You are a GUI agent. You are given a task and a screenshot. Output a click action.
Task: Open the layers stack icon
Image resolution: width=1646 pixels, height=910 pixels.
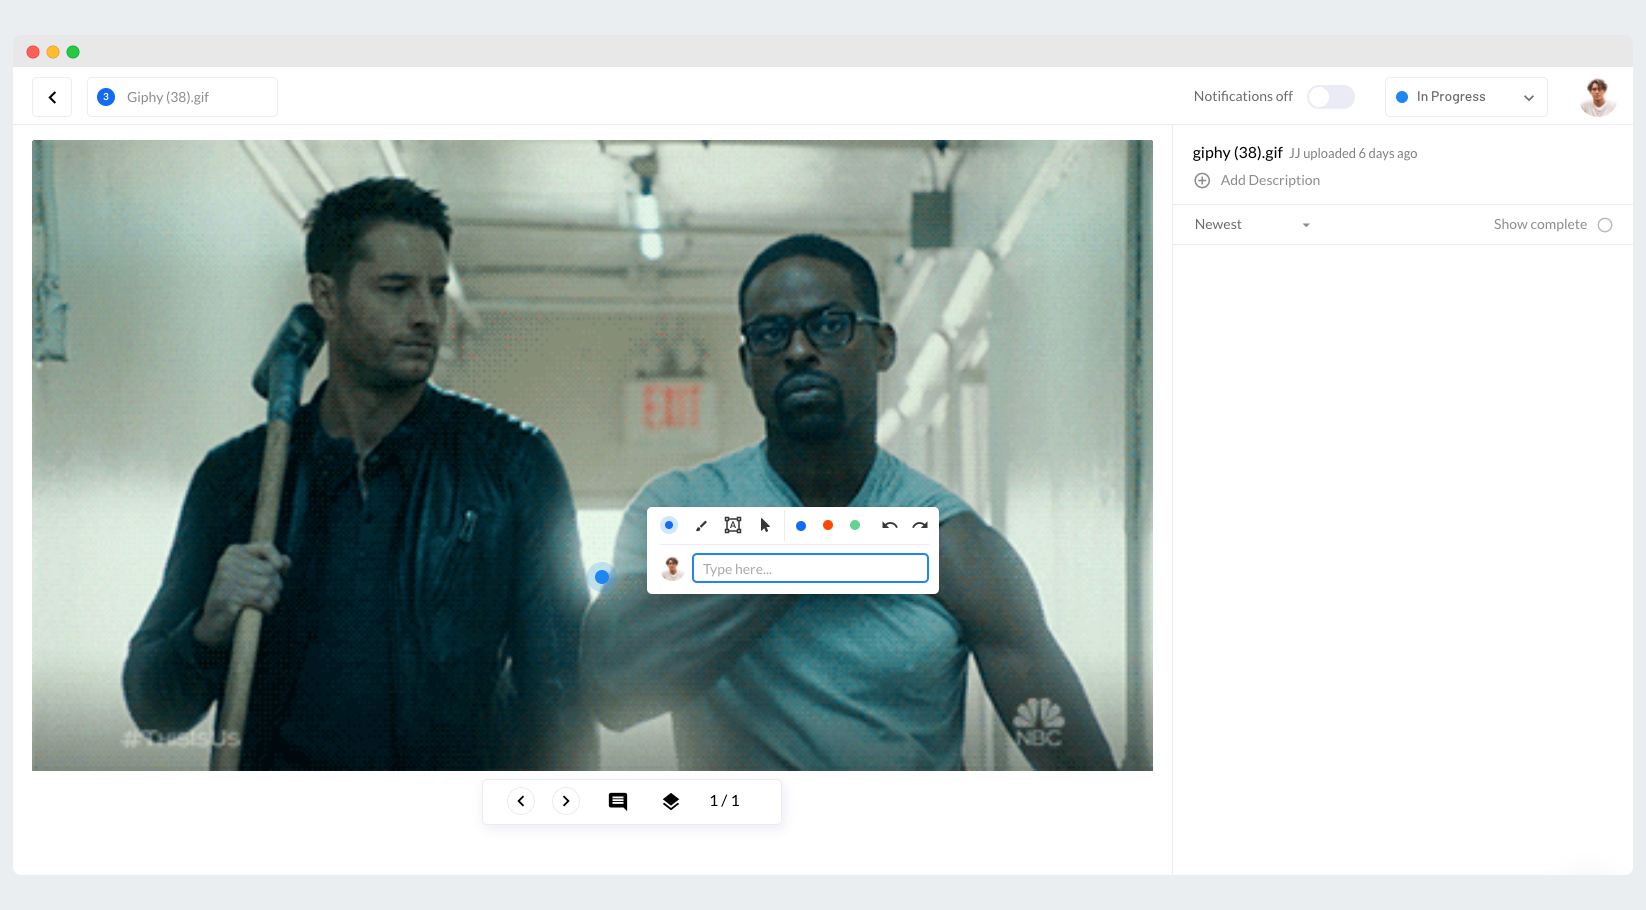(x=671, y=801)
